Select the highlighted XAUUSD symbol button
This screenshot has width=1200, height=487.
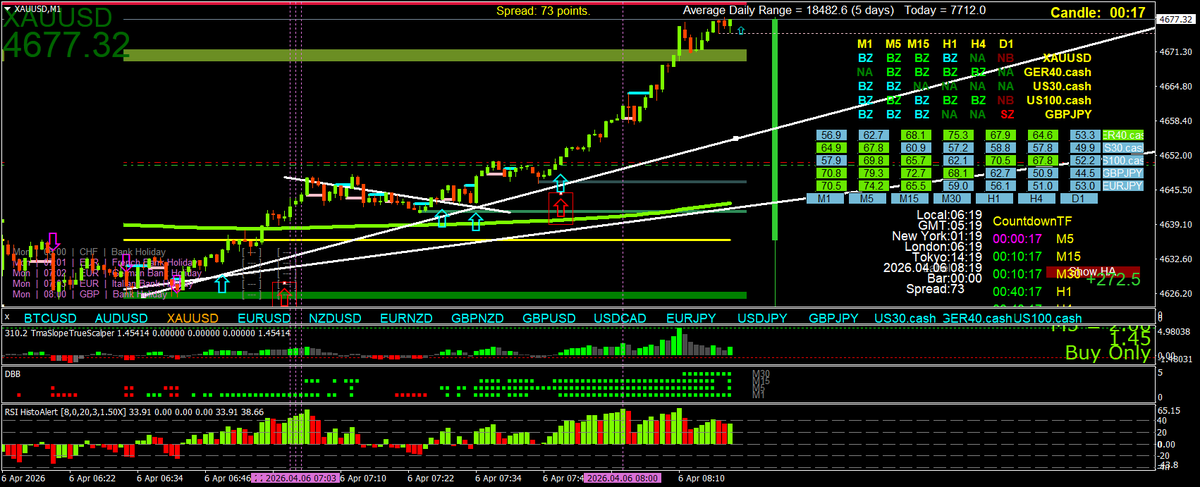tap(193, 317)
